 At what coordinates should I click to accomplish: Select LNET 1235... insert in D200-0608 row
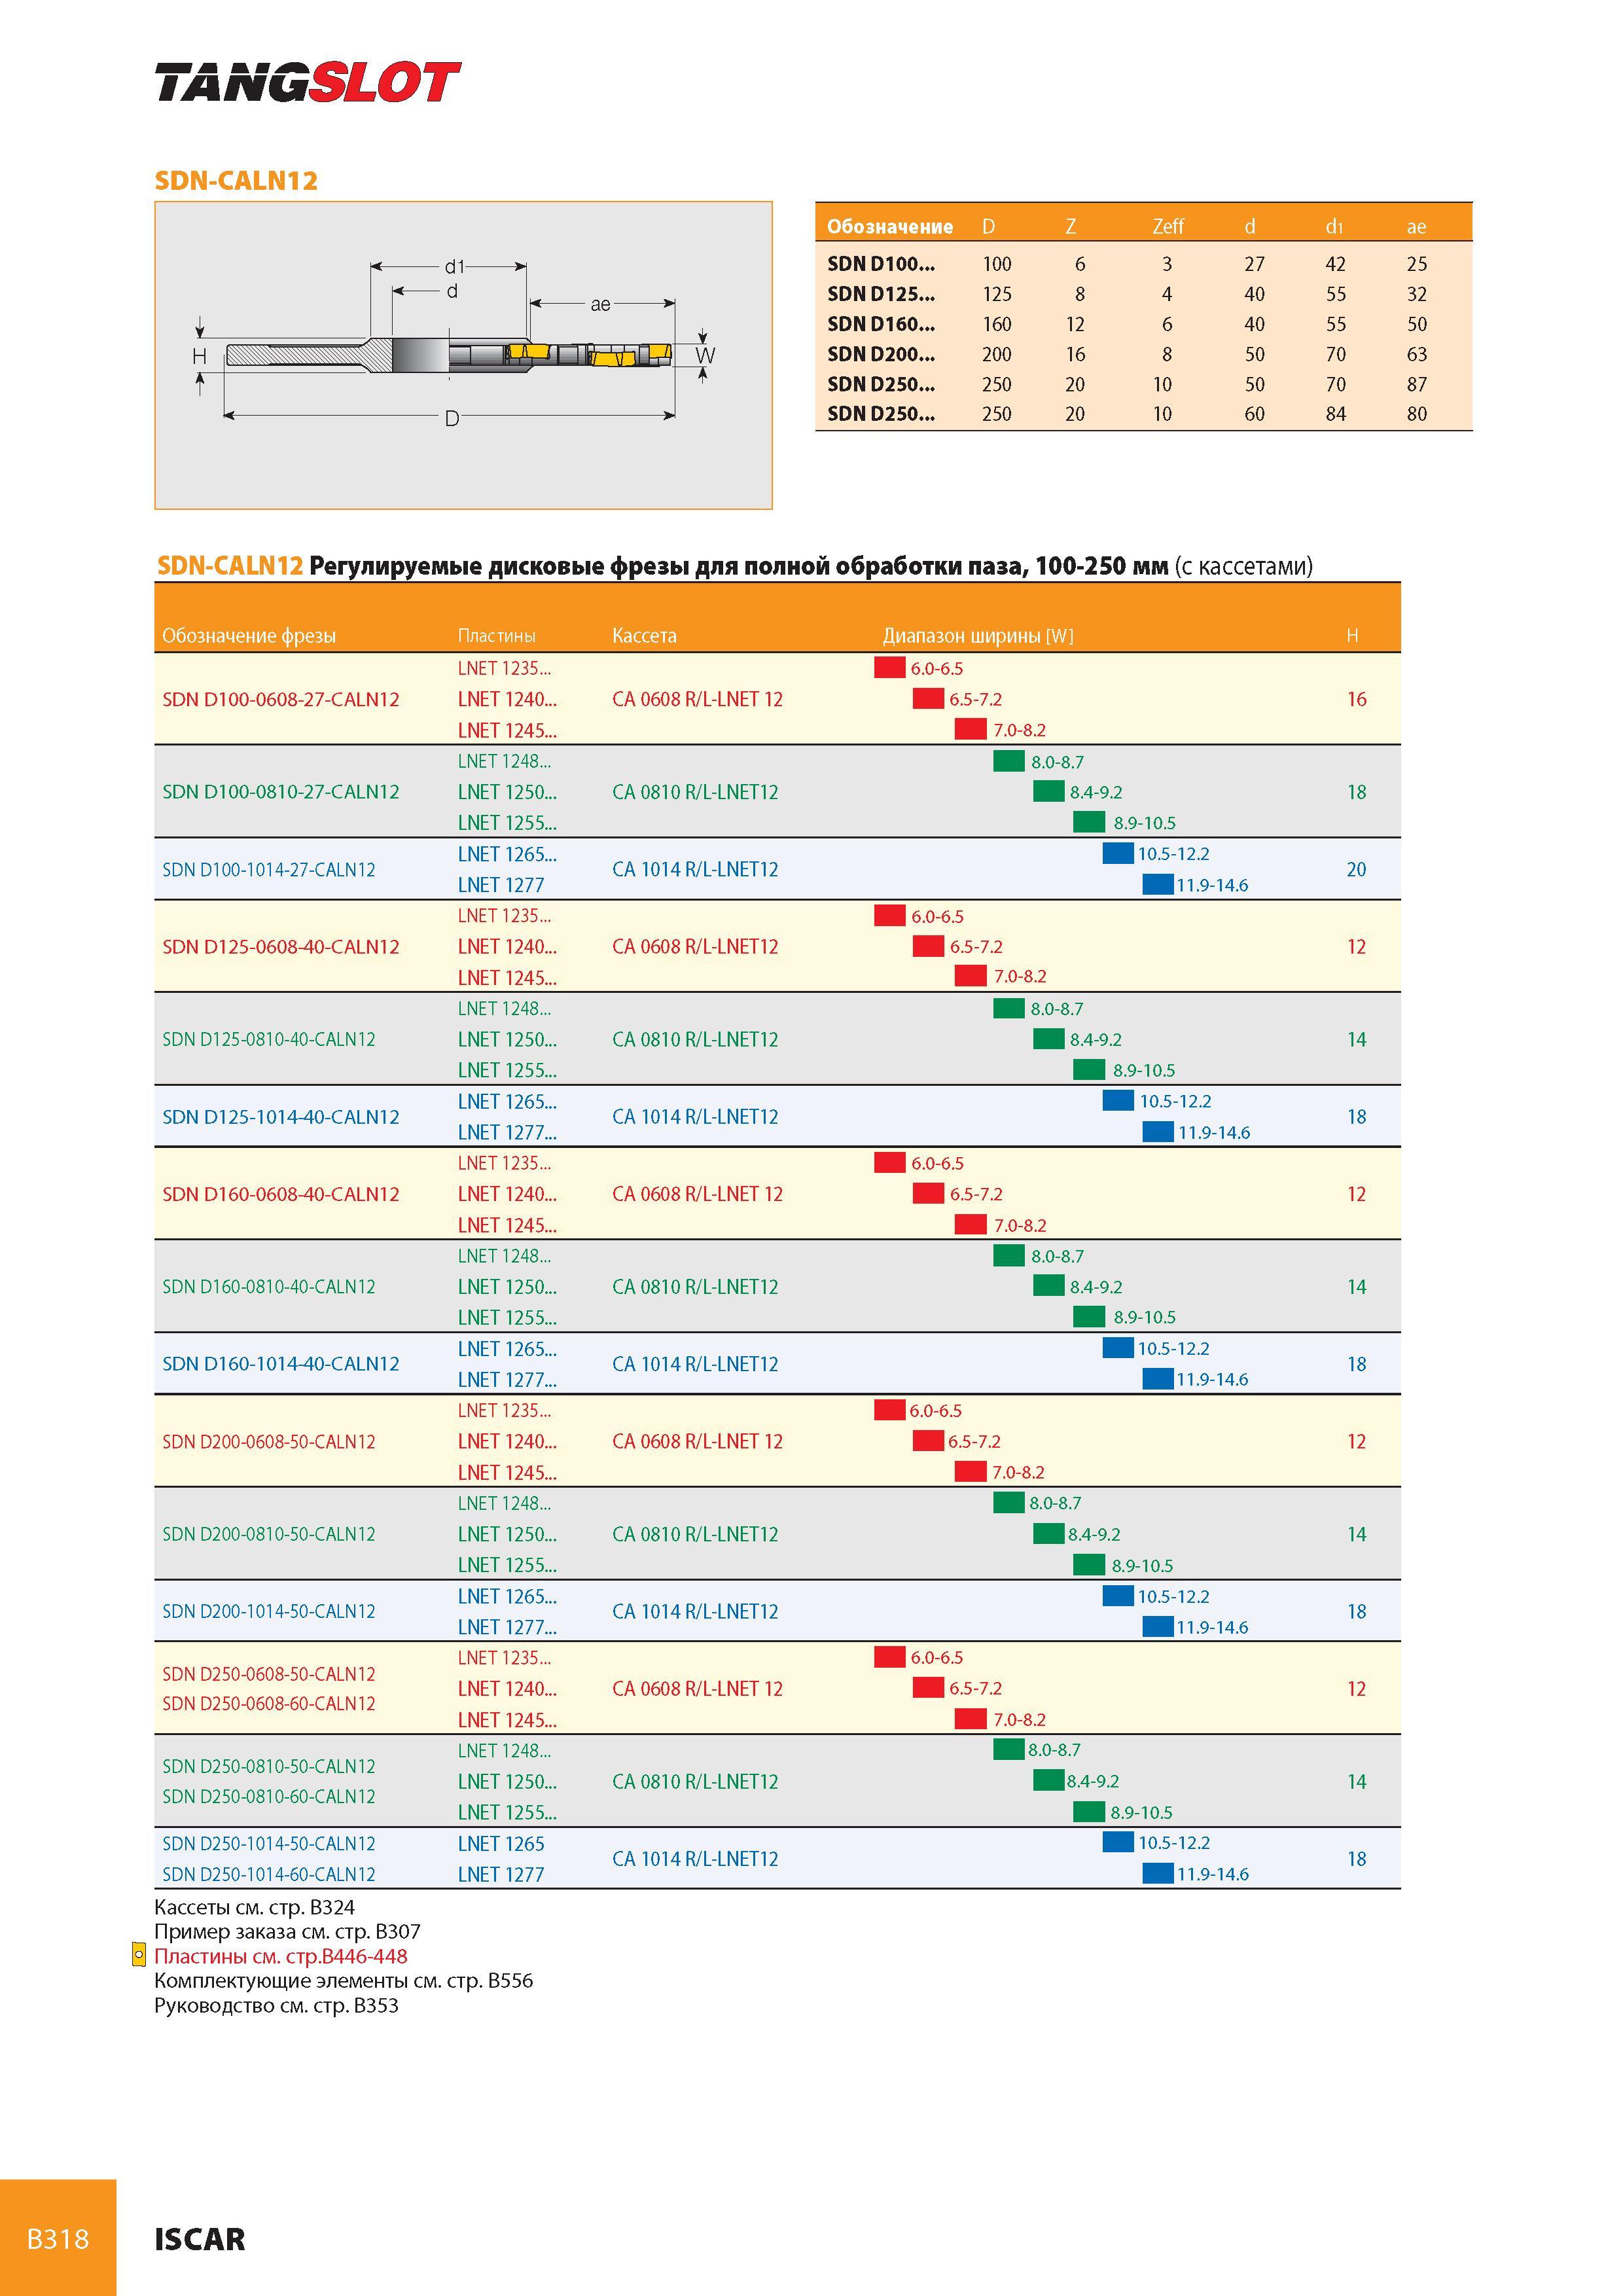(x=504, y=1411)
